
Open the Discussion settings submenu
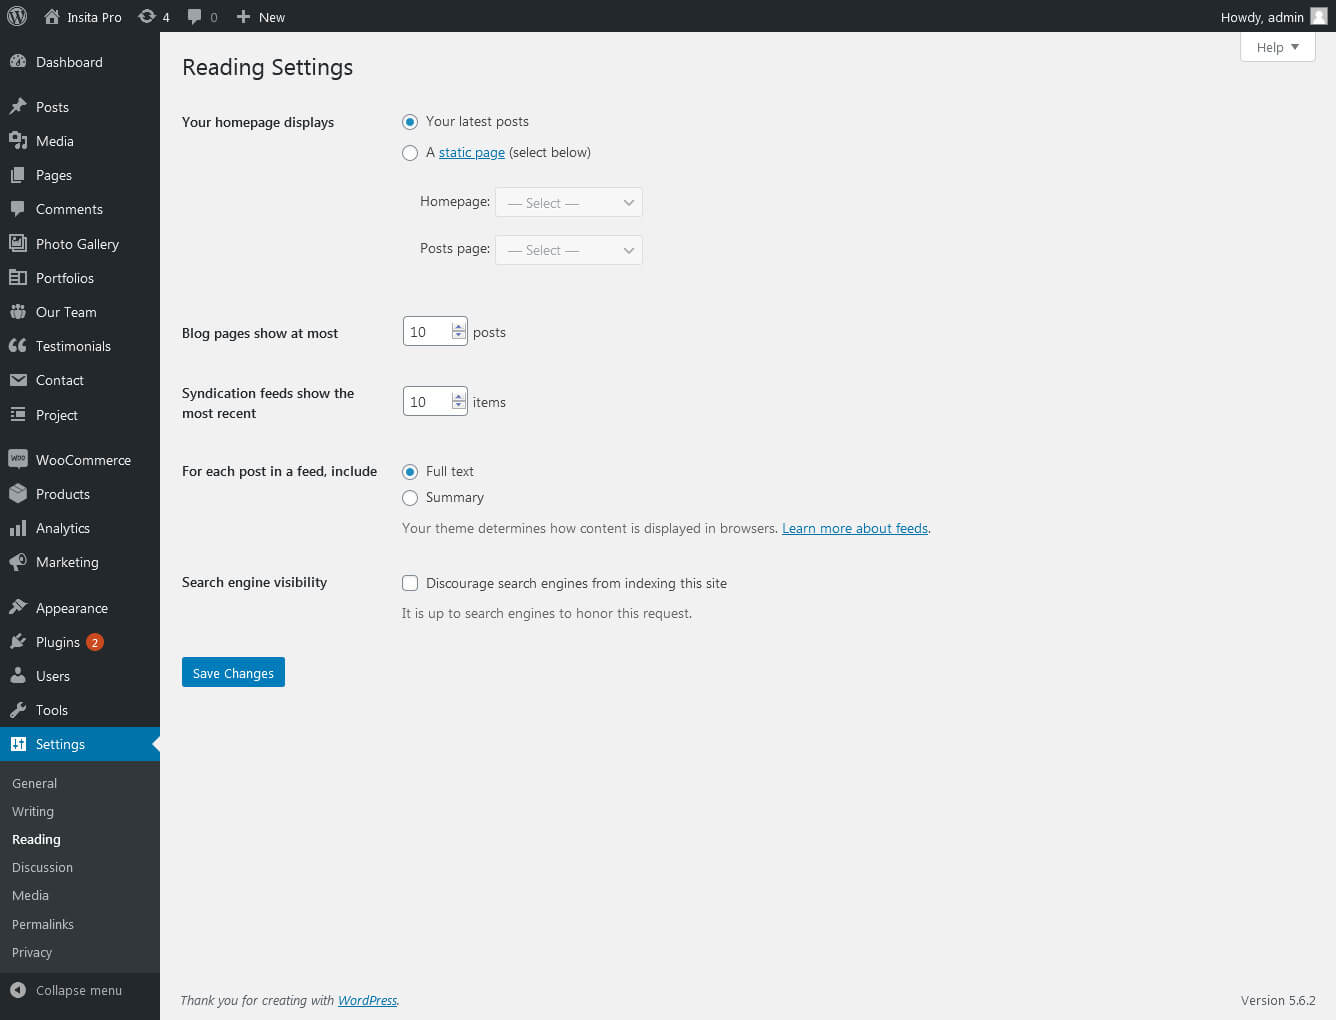pyautogui.click(x=42, y=867)
